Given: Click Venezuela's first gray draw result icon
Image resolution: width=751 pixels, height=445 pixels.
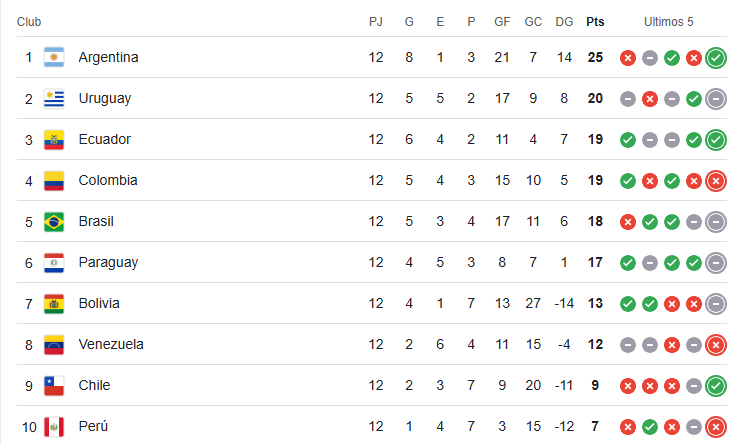Looking at the screenshot, I should click(627, 345).
